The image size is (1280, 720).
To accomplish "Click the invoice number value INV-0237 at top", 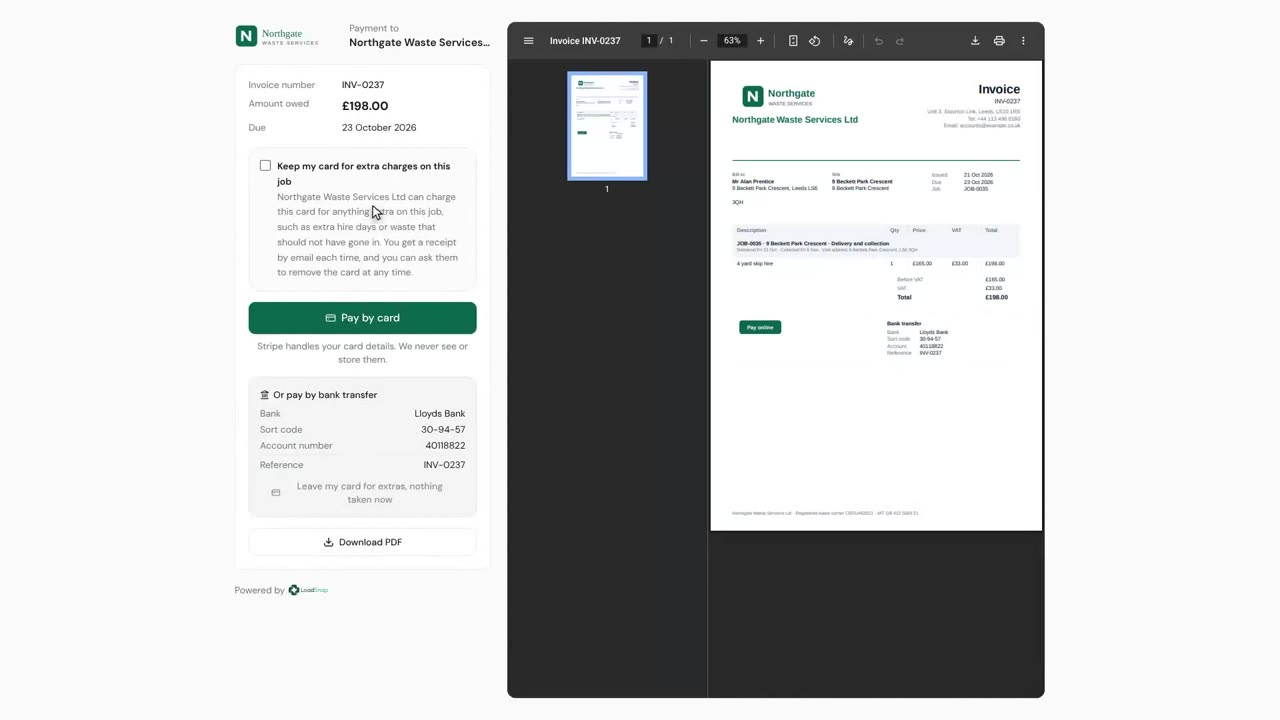I will tap(363, 85).
